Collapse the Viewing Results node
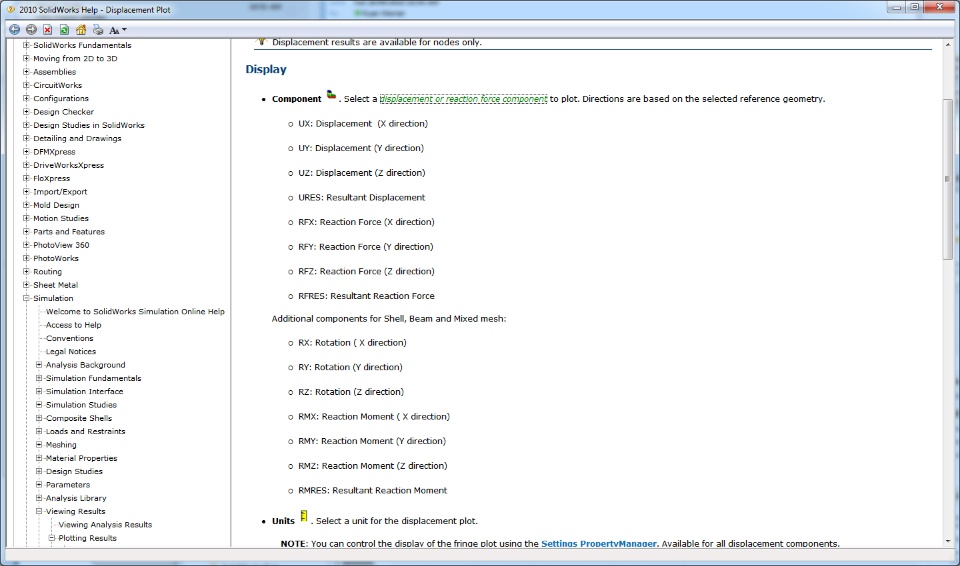Image resolution: width=960 pixels, height=566 pixels. pyautogui.click(x=39, y=511)
